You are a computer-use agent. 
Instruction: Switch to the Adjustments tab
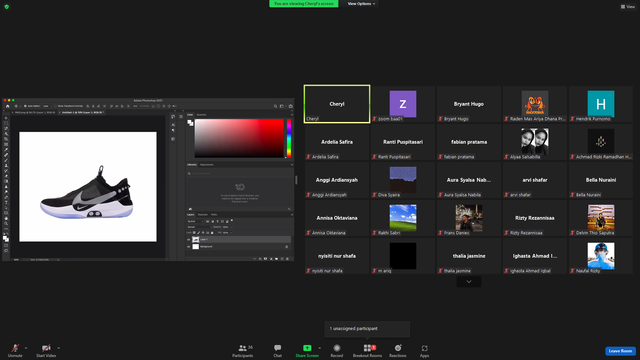click(207, 164)
